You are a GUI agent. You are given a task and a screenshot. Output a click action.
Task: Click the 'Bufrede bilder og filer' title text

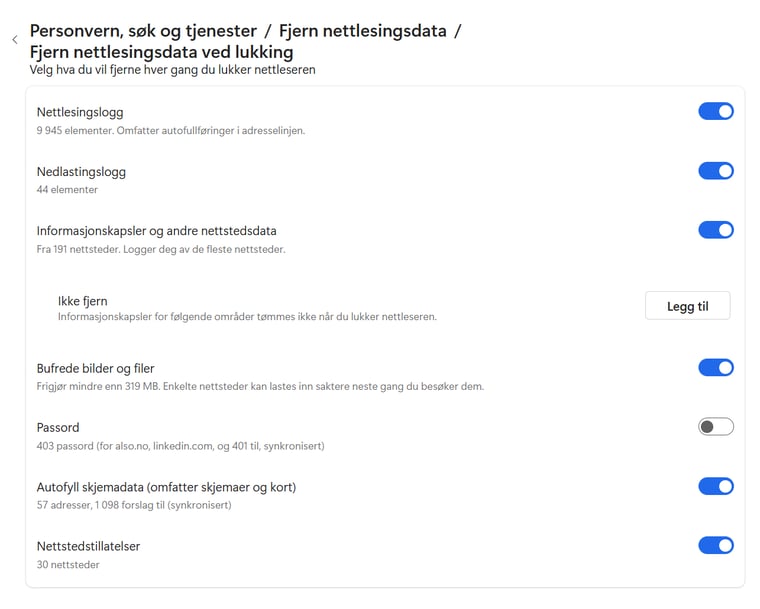(95, 368)
